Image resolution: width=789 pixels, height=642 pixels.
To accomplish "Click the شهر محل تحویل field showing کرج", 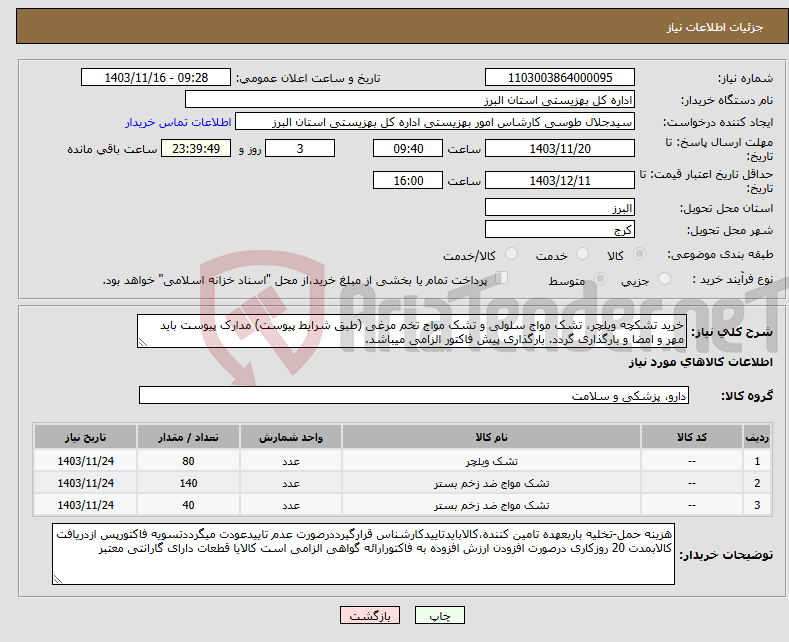I will click(560, 229).
